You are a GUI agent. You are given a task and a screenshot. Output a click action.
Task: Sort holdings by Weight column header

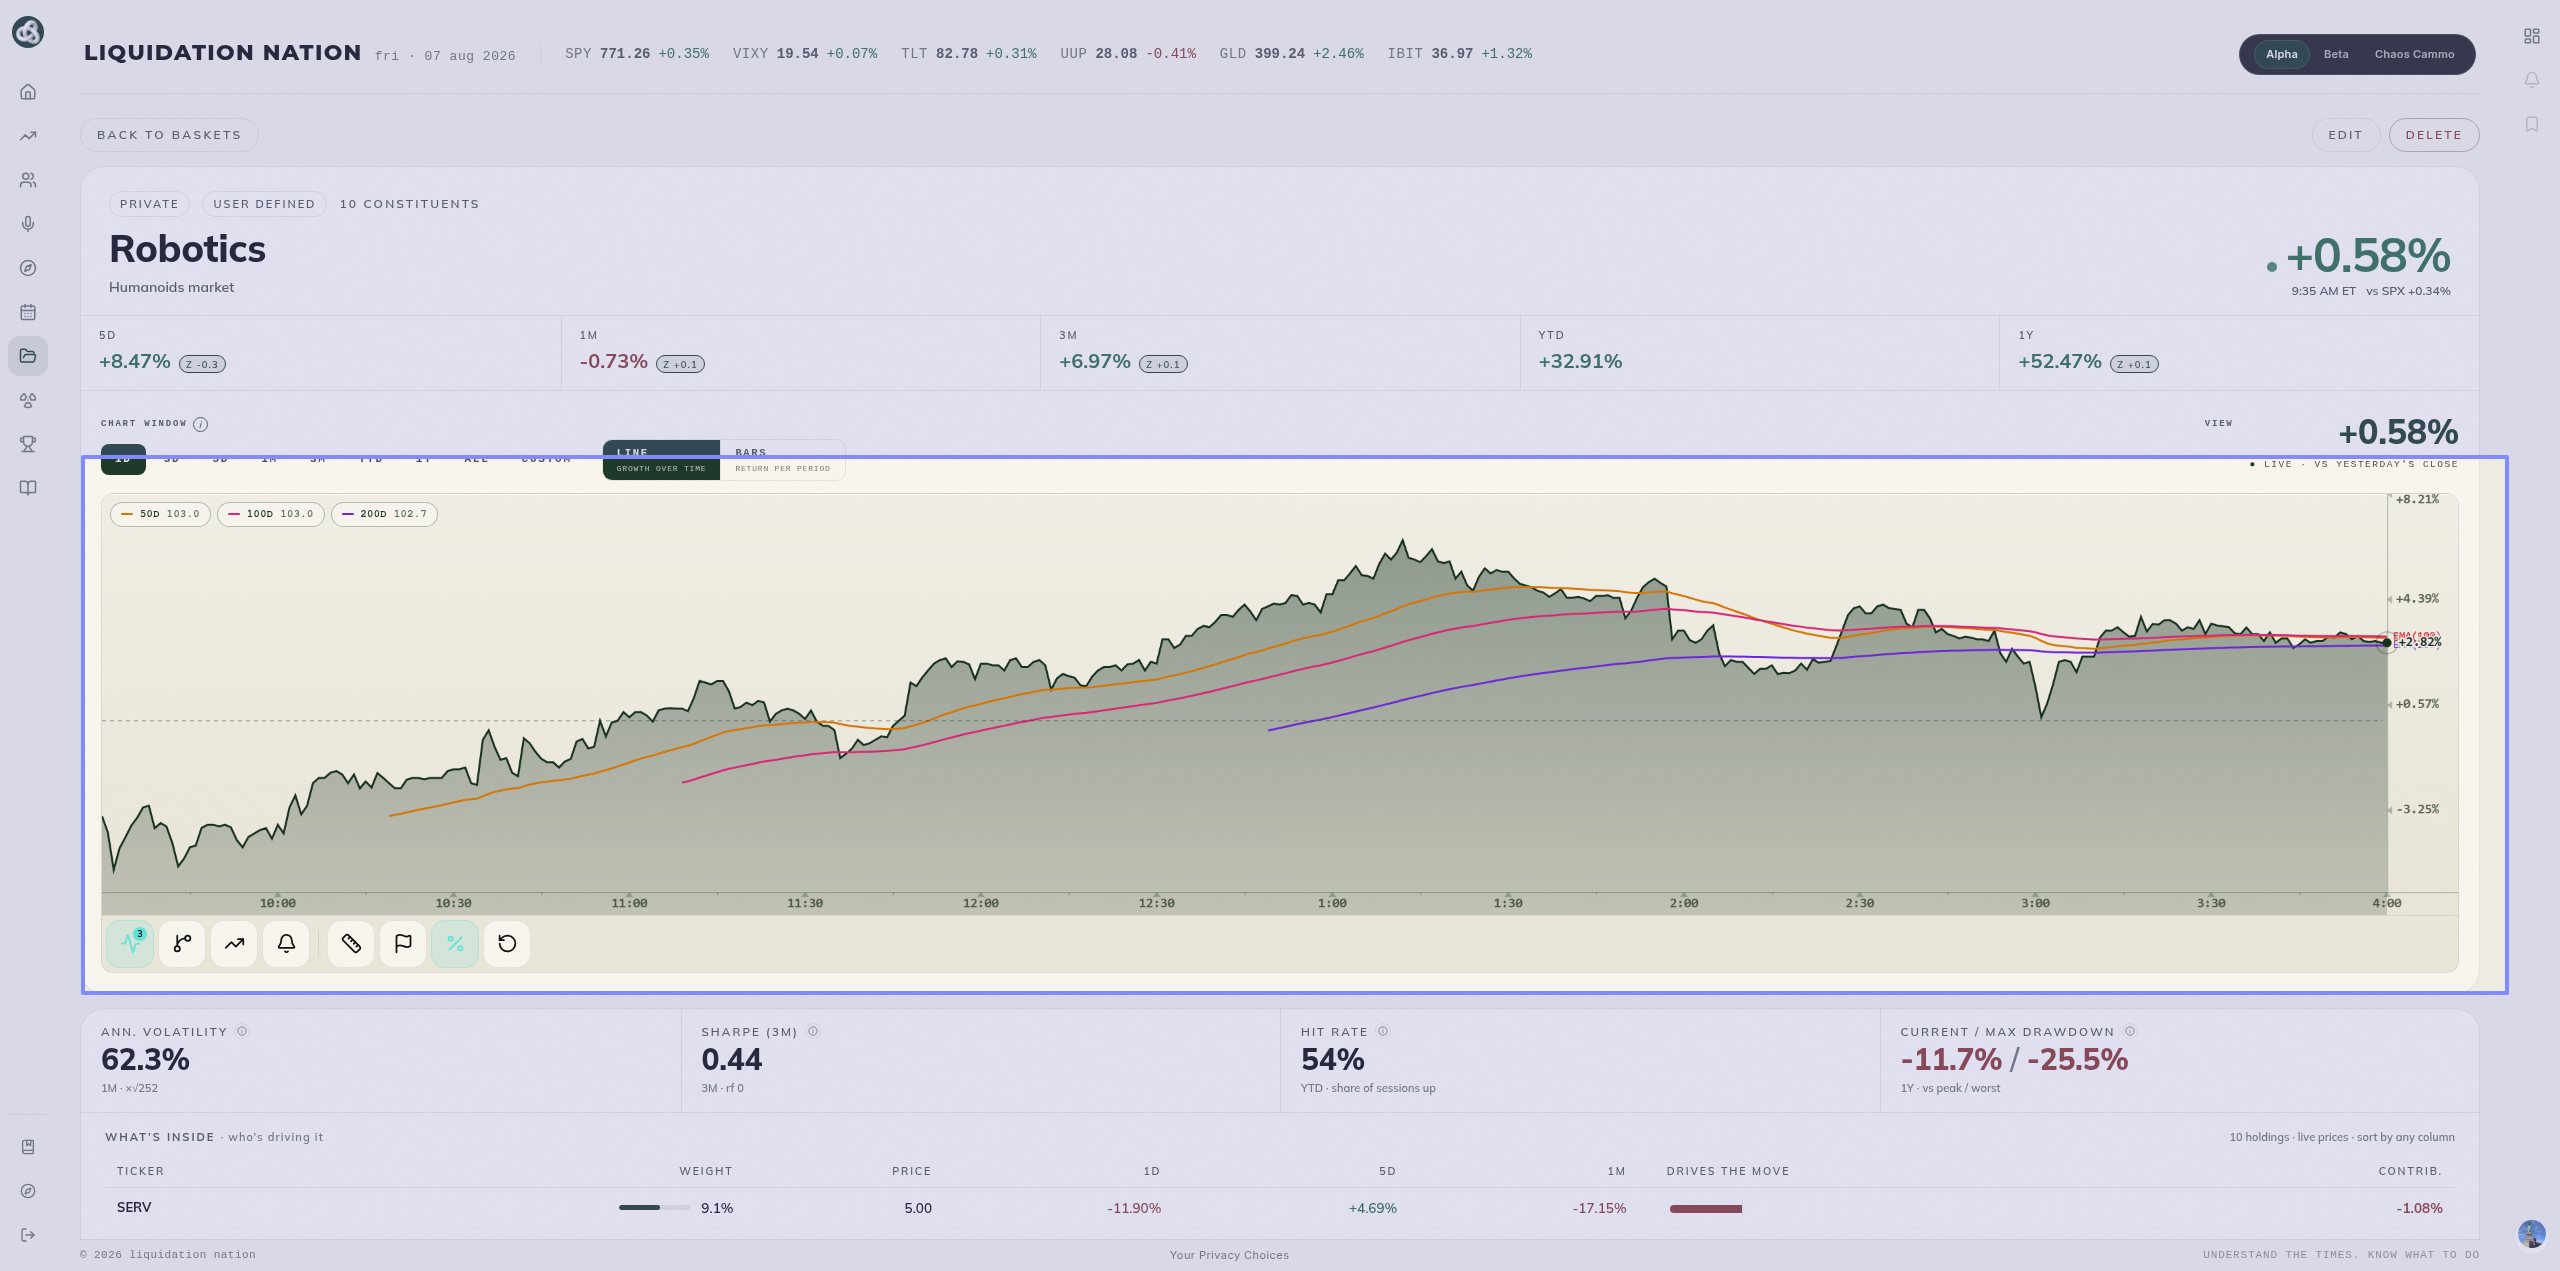(705, 1171)
